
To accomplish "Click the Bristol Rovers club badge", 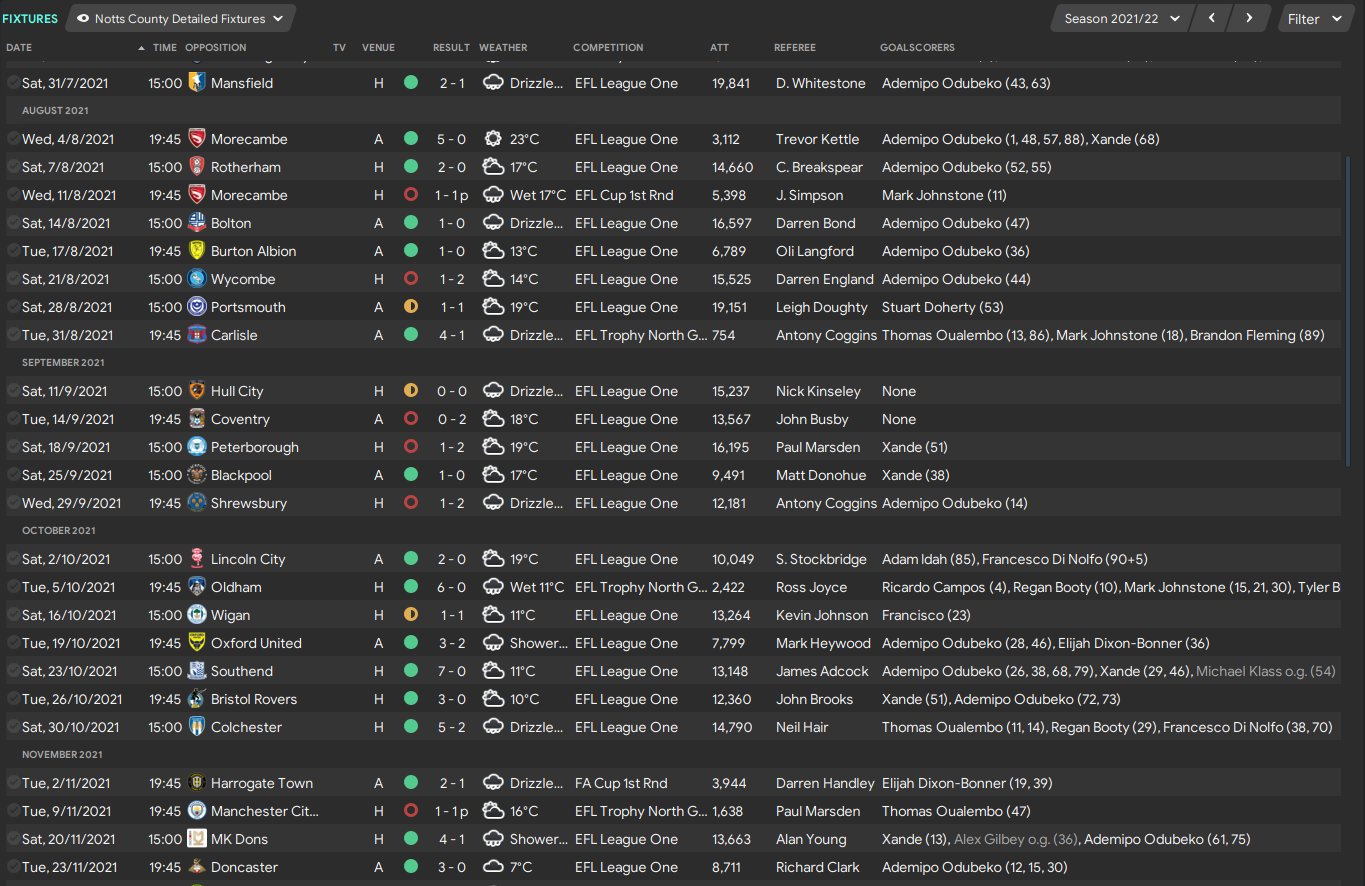I will click(197, 699).
